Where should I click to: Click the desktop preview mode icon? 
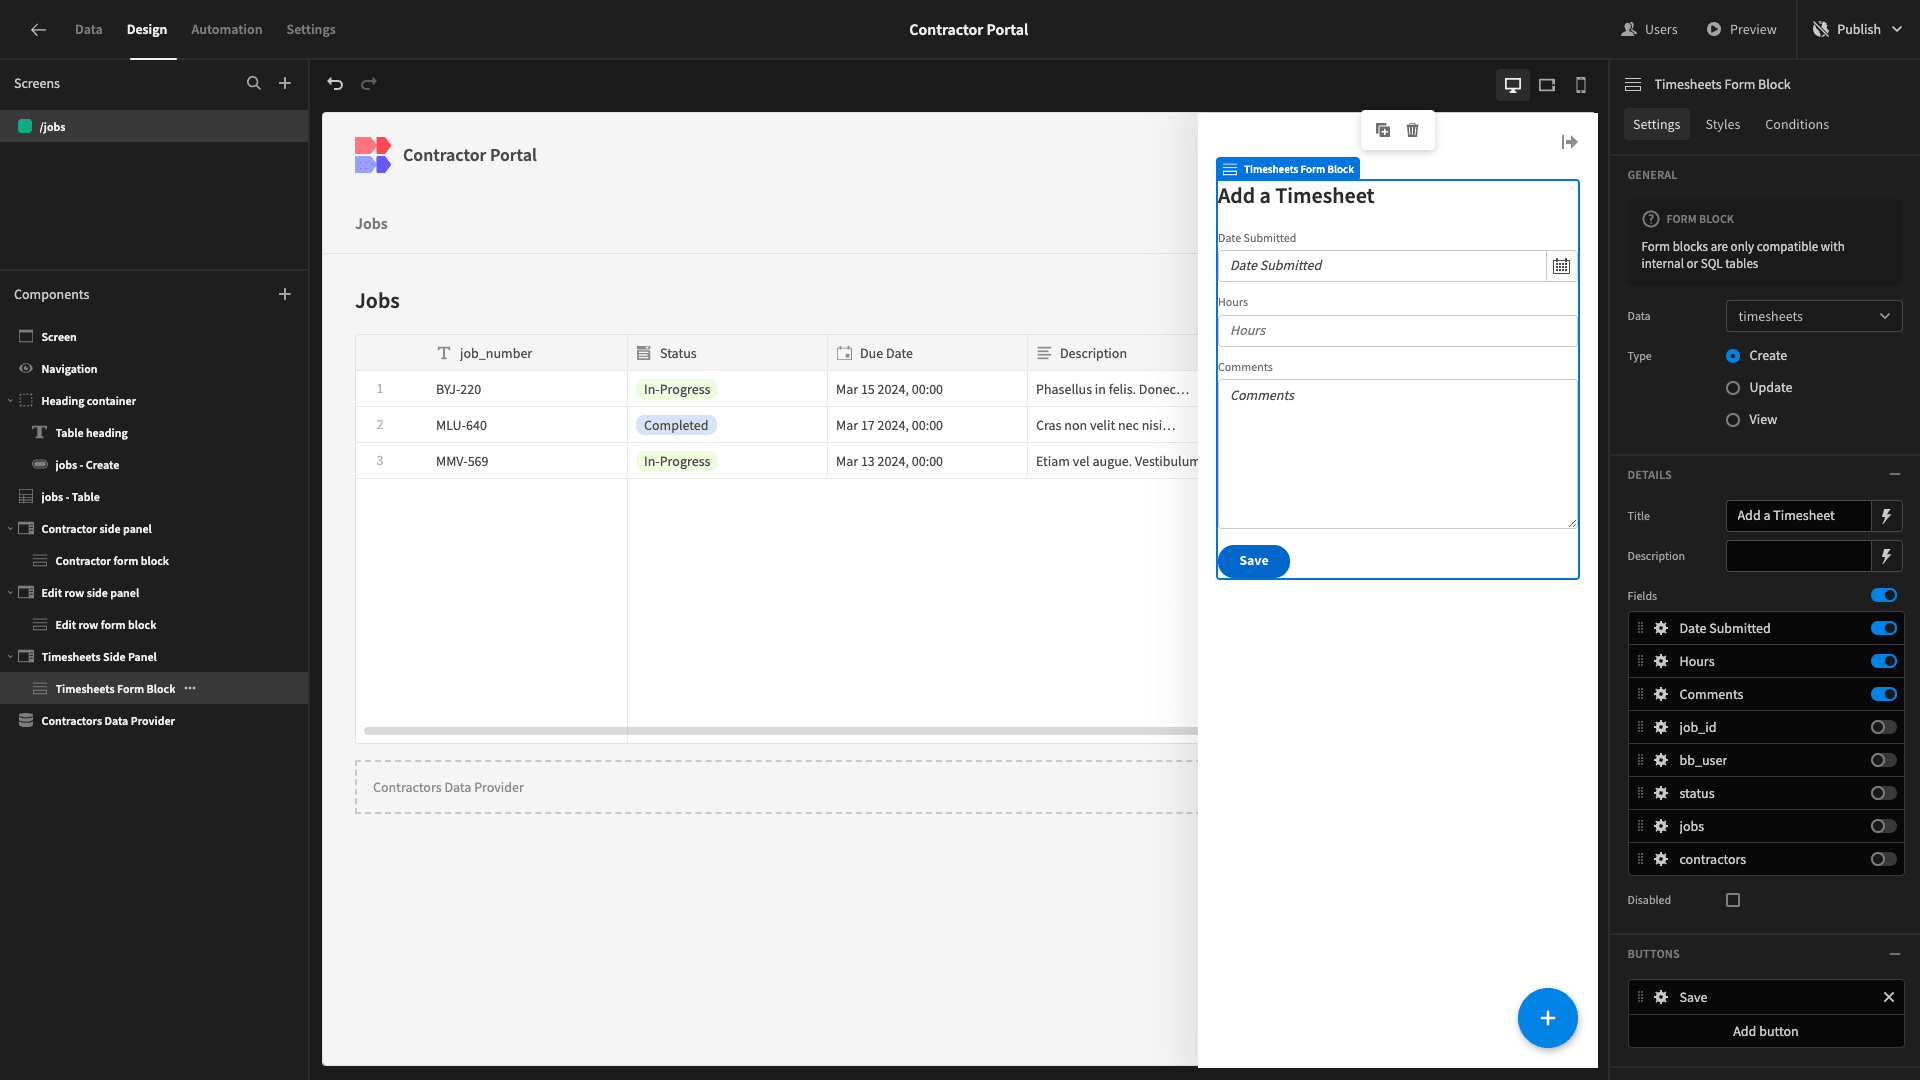point(1513,84)
